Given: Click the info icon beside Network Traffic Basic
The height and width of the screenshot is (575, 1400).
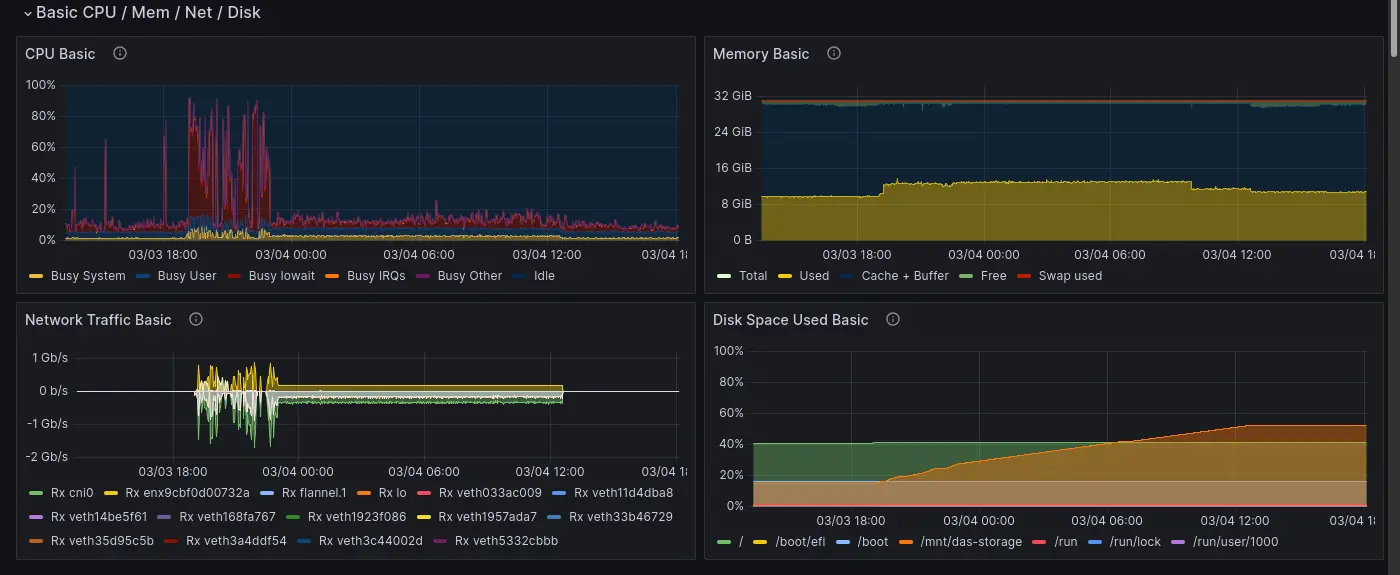Looking at the screenshot, I should point(196,320).
